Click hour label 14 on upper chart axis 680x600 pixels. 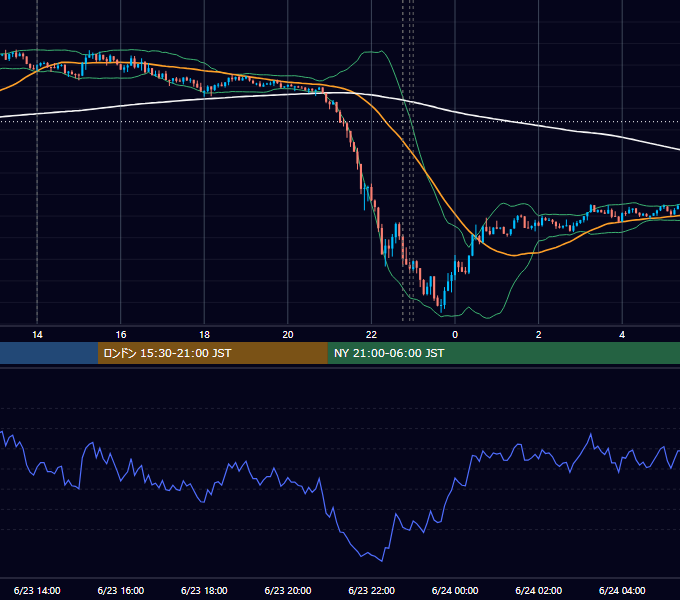pos(37,335)
